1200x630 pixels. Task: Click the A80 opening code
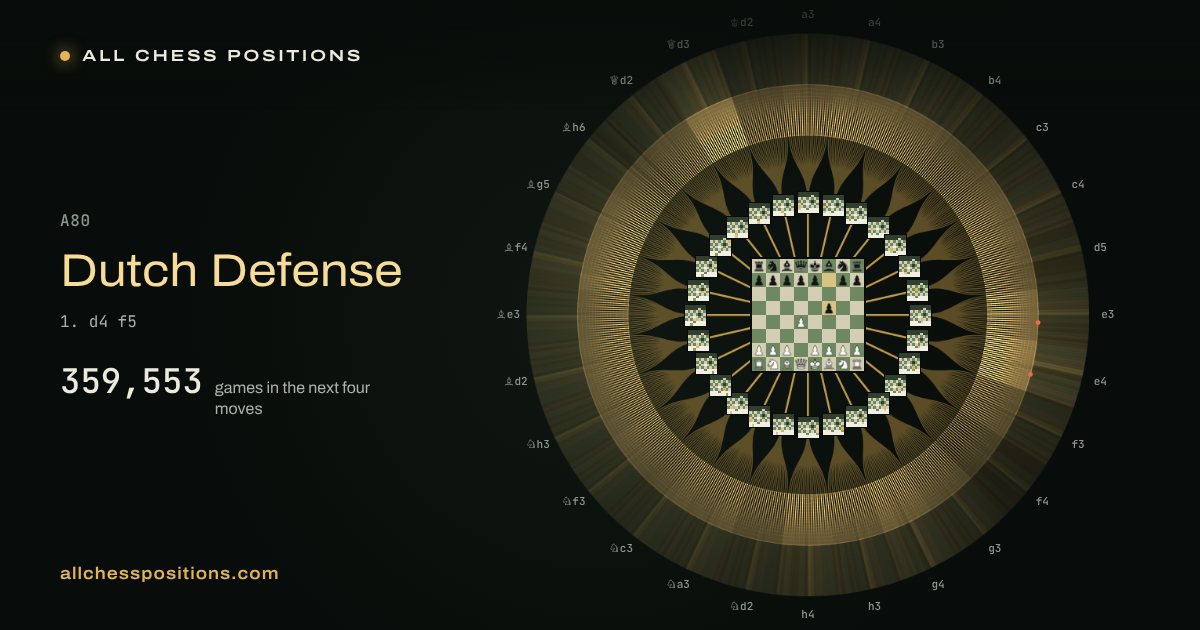(x=76, y=220)
